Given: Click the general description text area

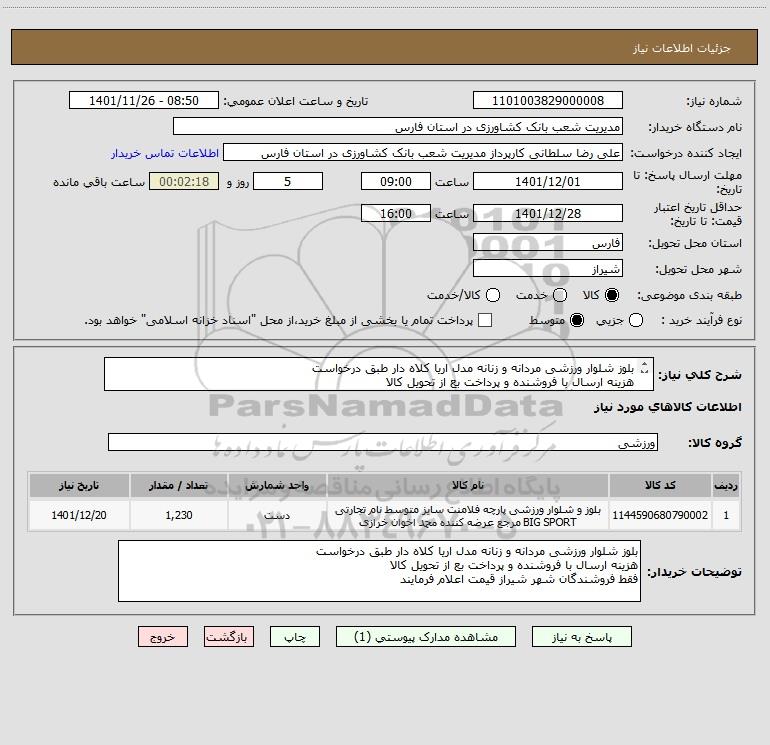Looking at the screenshot, I should point(379,375).
